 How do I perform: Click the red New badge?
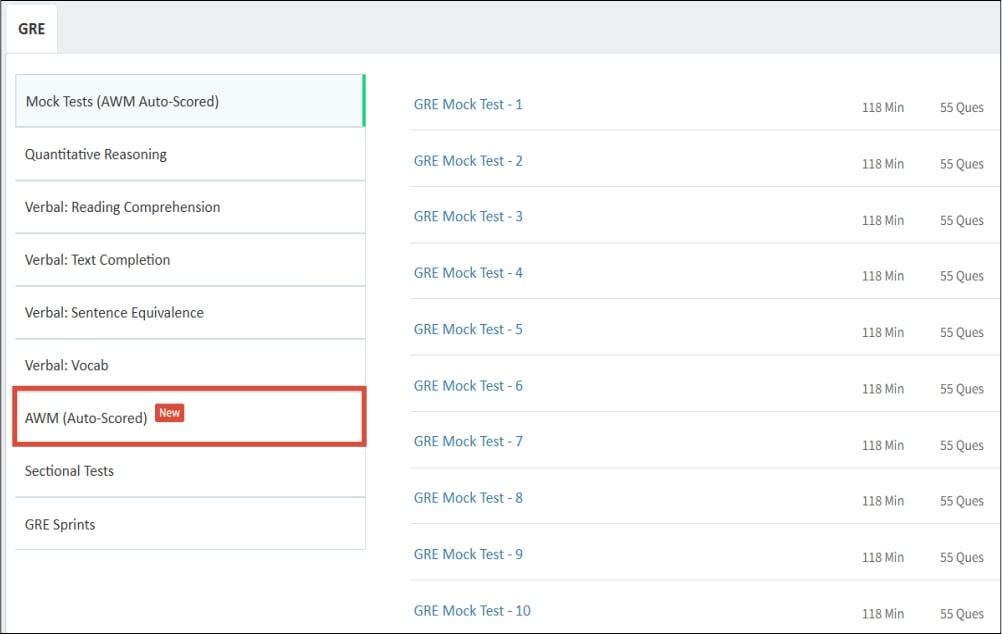point(170,414)
